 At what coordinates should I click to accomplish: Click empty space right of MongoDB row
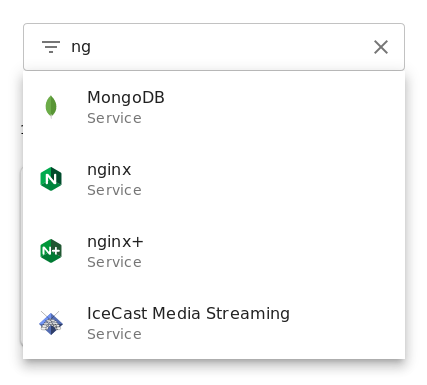pos(283,107)
